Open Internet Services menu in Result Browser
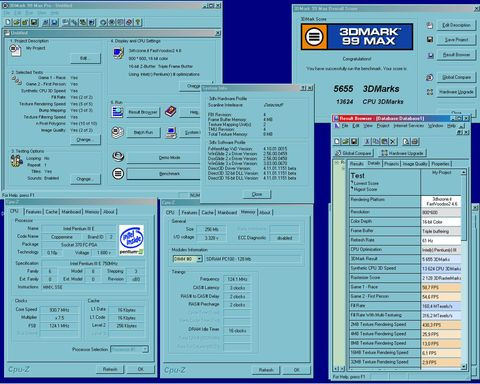The width and height of the screenshot is (480, 384). click(x=409, y=126)
